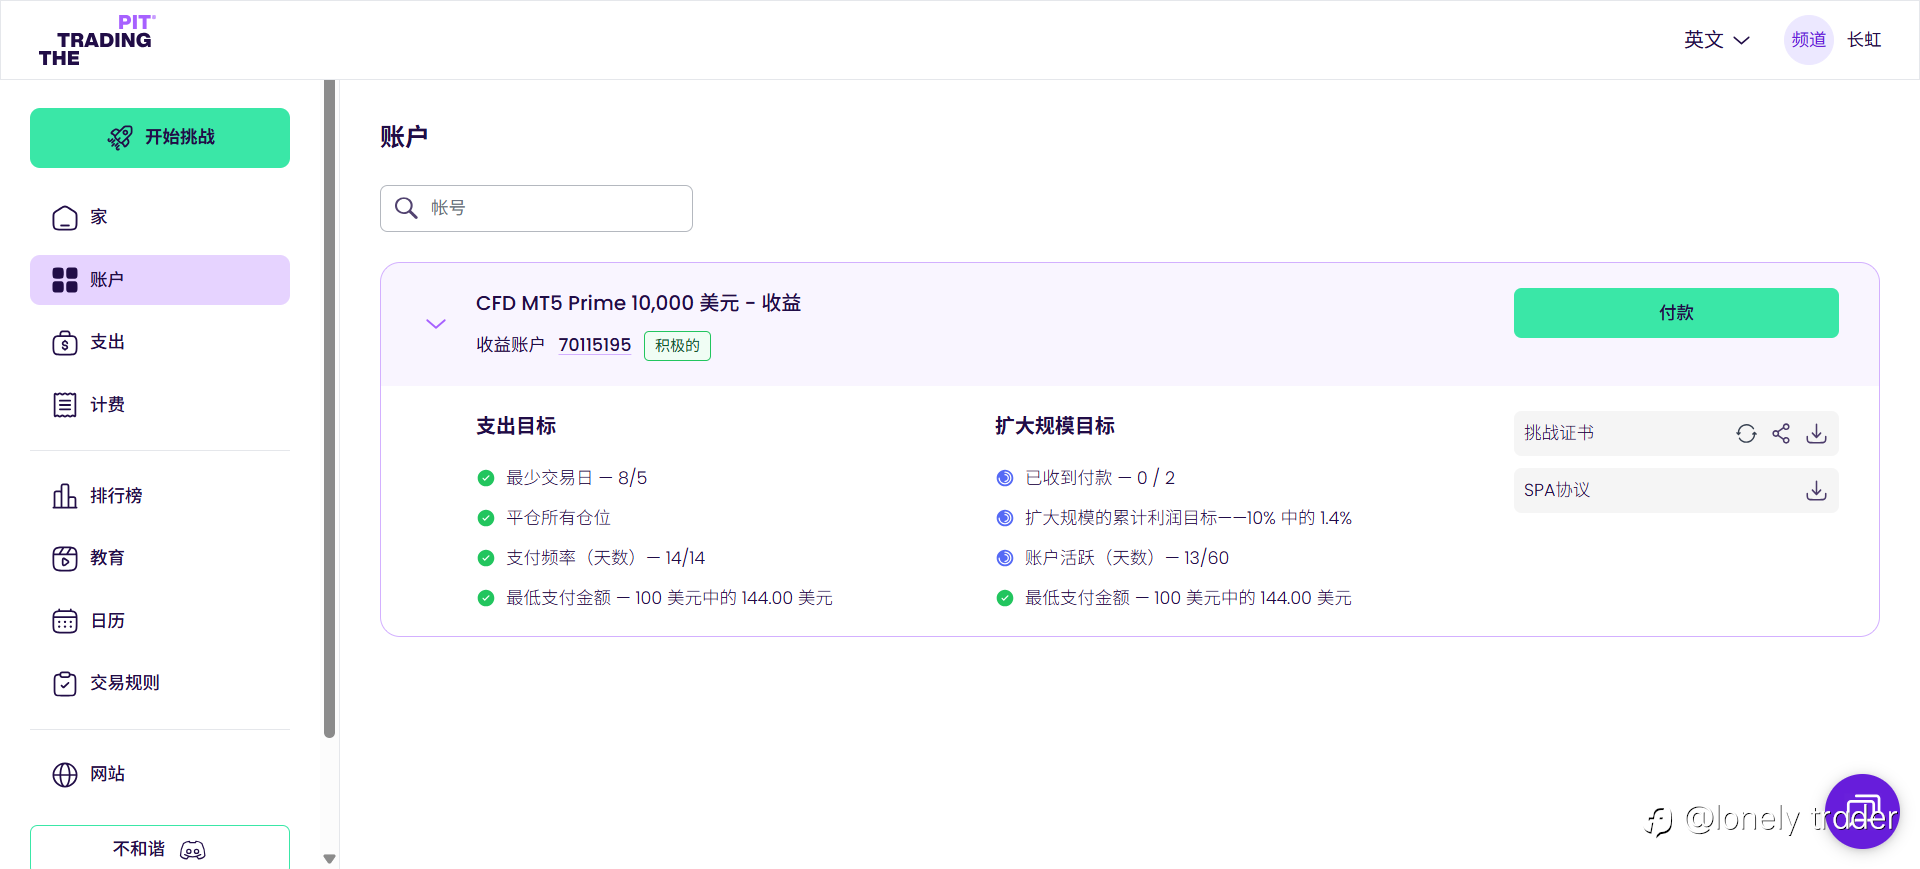The image size is (1920, 869).
Task: Click the SPA协议 label
Action: point(1557,490)
